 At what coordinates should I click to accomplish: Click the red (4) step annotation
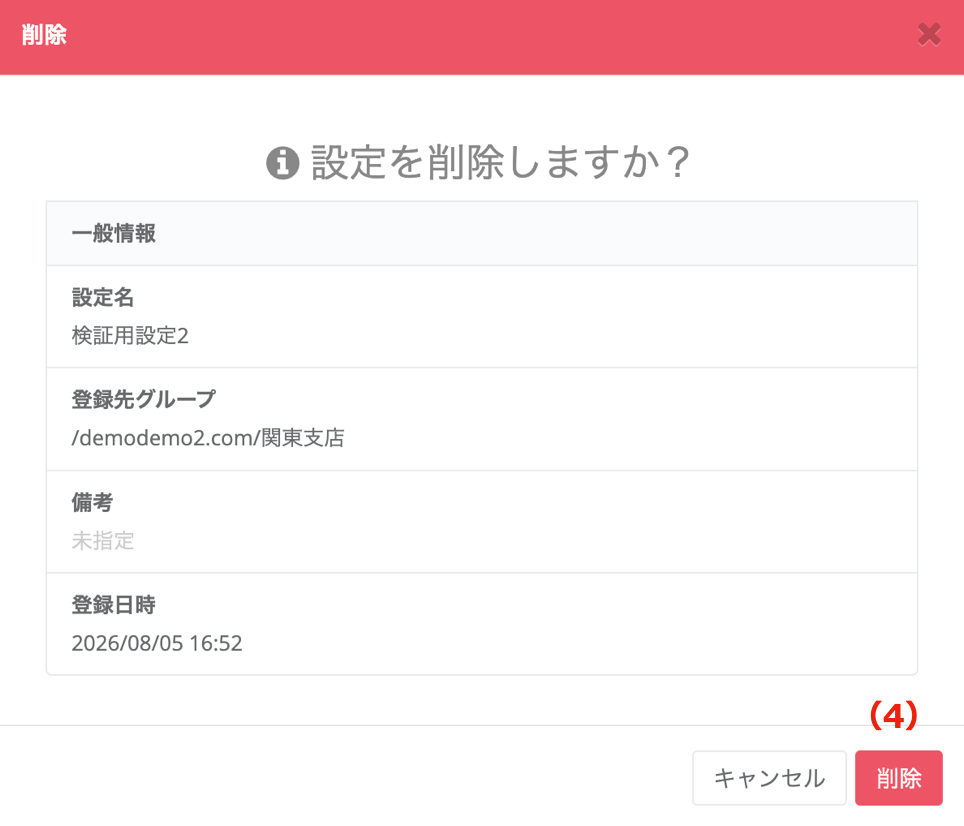click(x=893, y=716)
